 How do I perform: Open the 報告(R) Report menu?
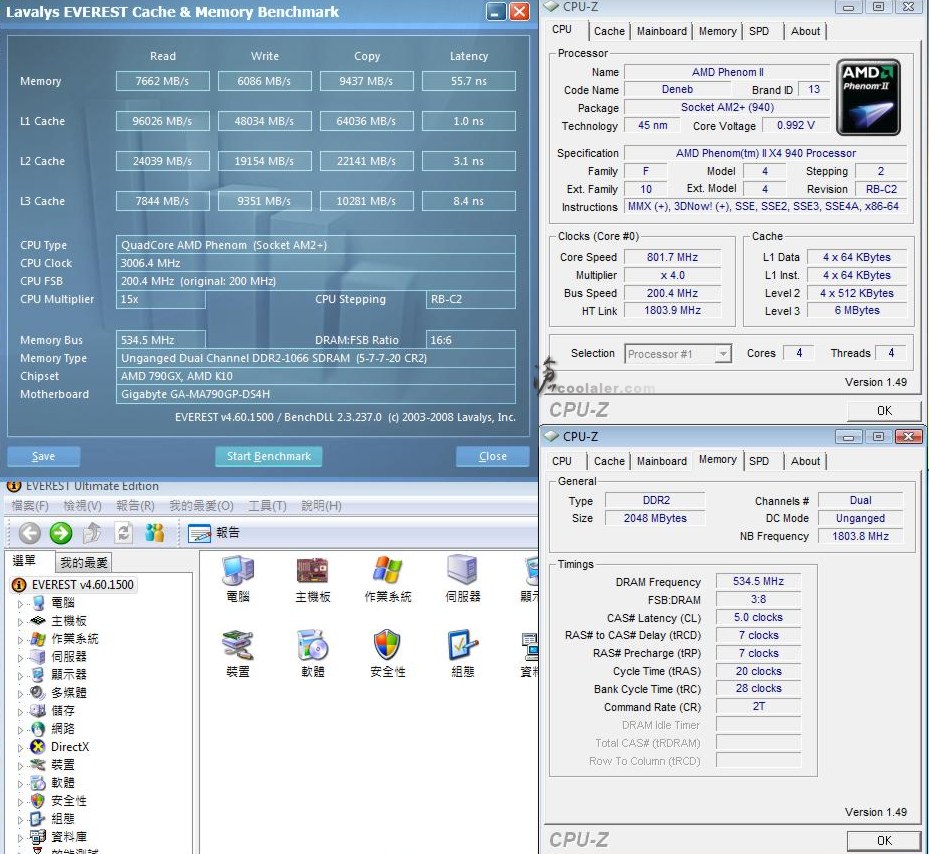[135, 506]
